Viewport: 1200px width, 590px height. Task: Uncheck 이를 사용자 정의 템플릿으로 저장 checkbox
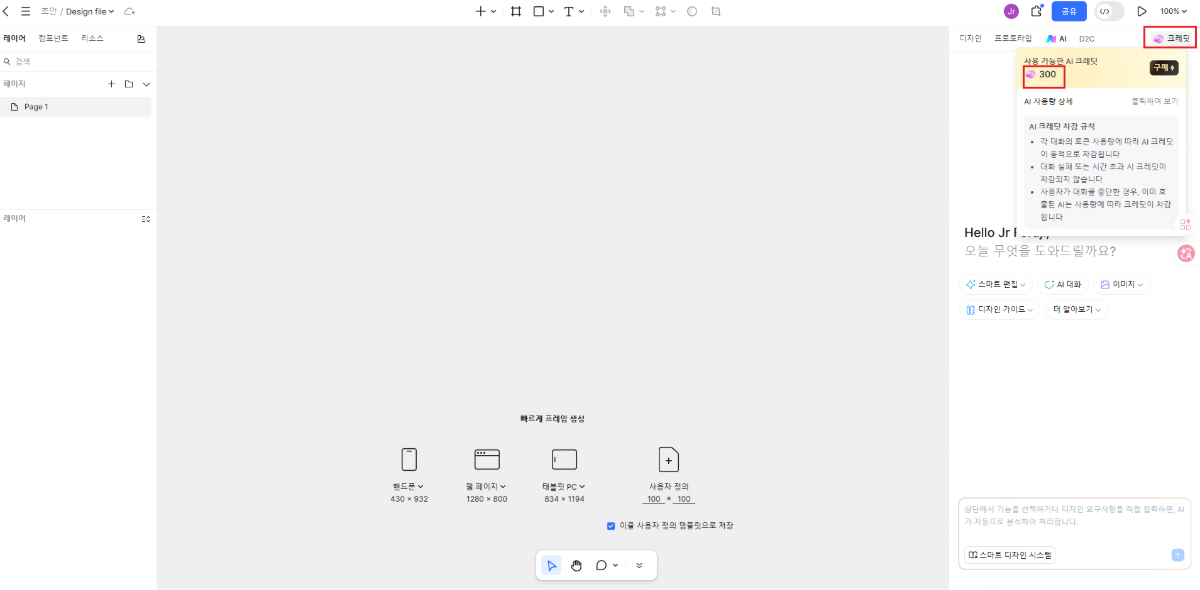click(611, 524)
